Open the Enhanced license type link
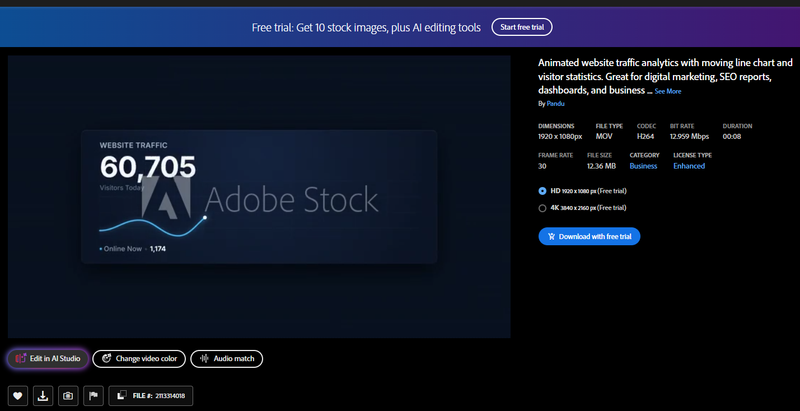 point(689,166)
